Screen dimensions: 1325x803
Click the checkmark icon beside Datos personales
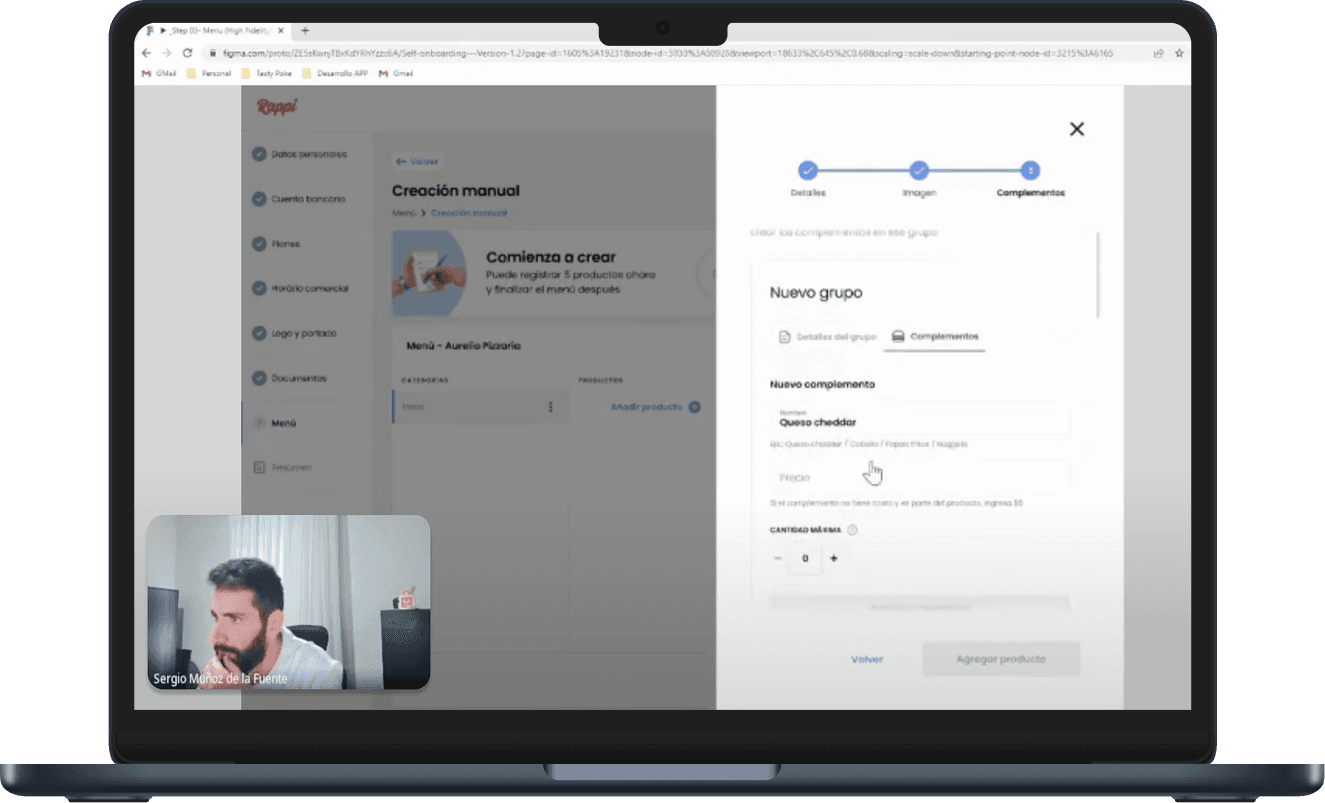[x=259, y=155]
